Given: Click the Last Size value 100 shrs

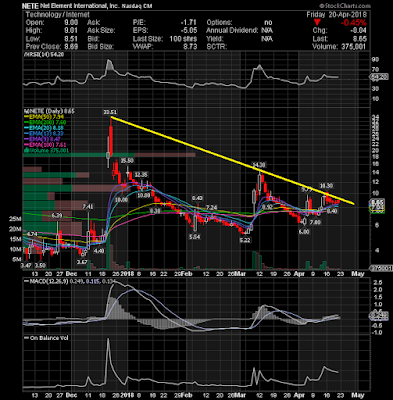Looking at the screenshot, I should coord(182,38).
